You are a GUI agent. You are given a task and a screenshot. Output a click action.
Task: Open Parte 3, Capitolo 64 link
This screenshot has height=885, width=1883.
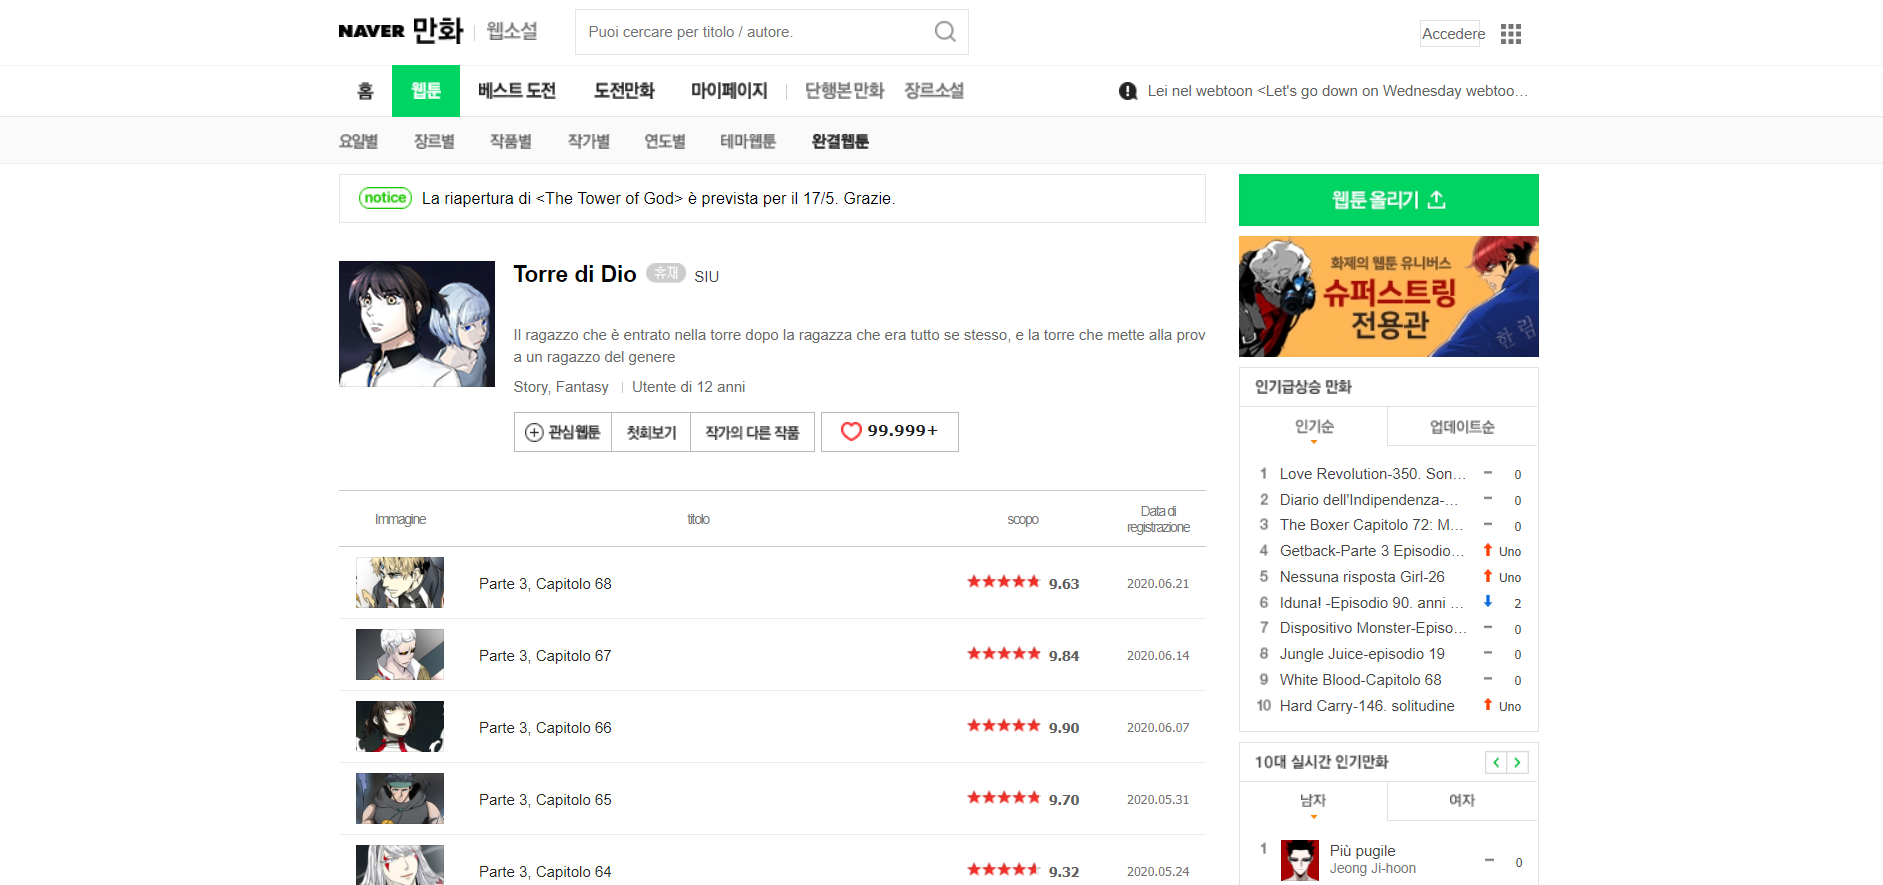click(545, 872)
